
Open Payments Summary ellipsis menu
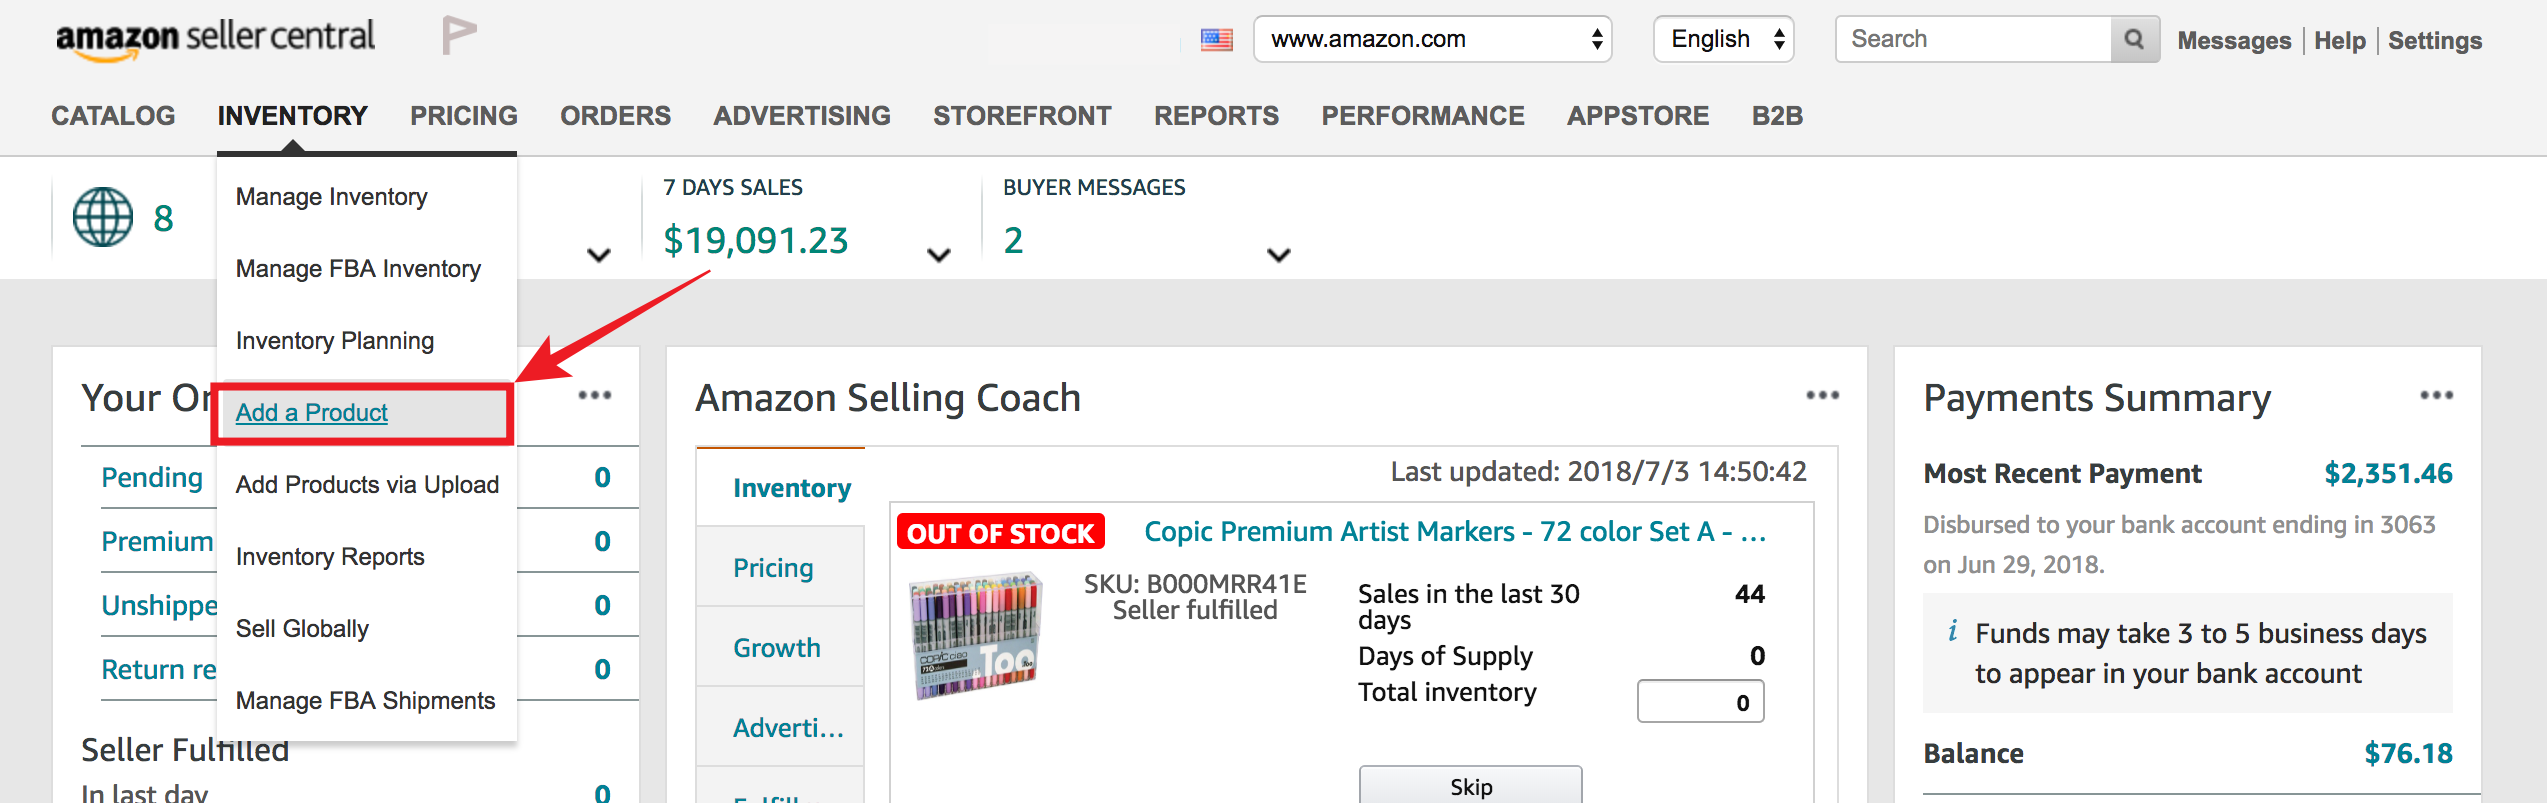click(x=2436, y=395)
